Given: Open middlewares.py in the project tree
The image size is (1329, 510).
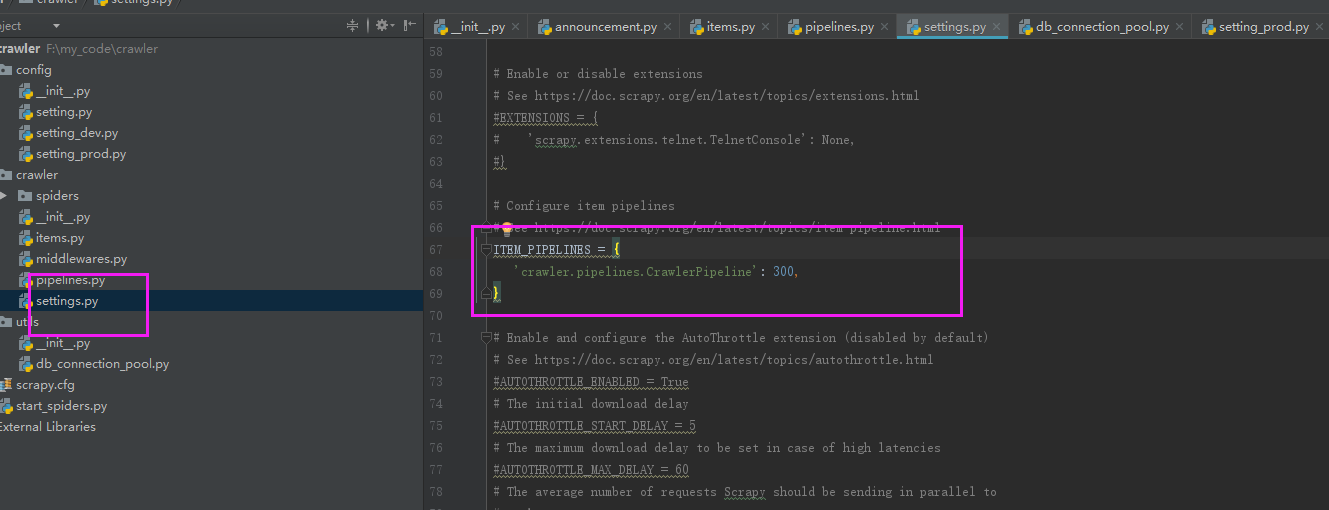Looking at the screenshot, I should pos(81,259).
